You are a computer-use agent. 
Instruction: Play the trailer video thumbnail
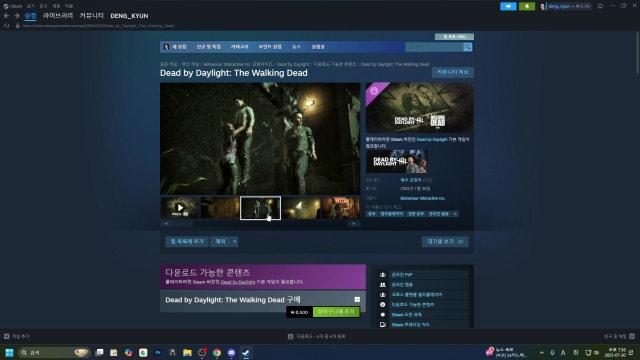[x=180, y=208]
